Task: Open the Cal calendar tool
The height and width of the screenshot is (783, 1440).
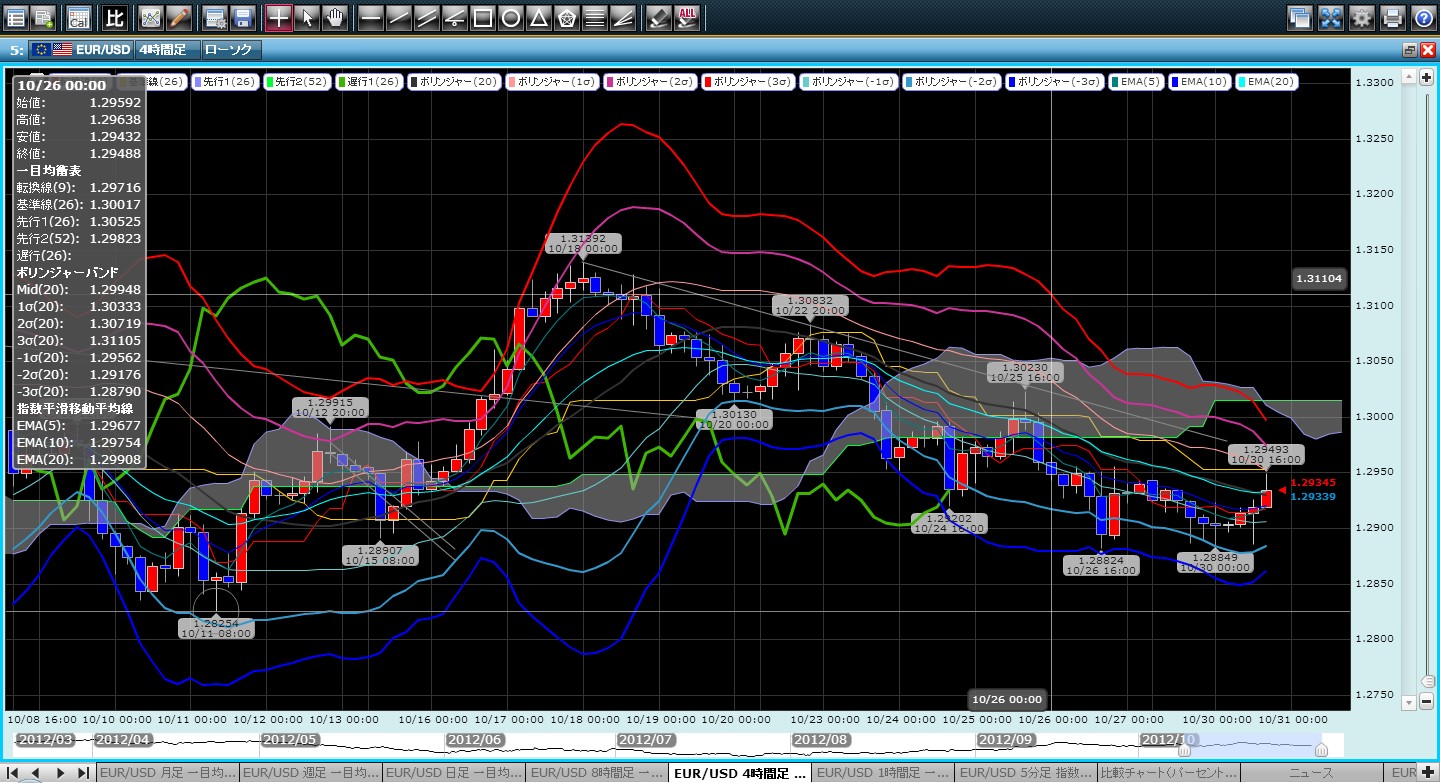Action: tap(78, 17)
